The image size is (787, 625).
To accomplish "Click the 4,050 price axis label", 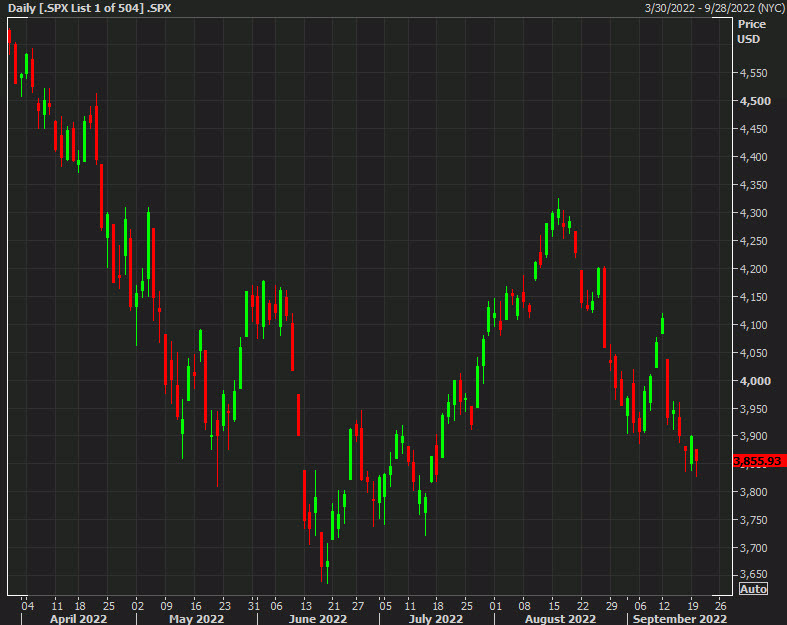I will point(753,353).
